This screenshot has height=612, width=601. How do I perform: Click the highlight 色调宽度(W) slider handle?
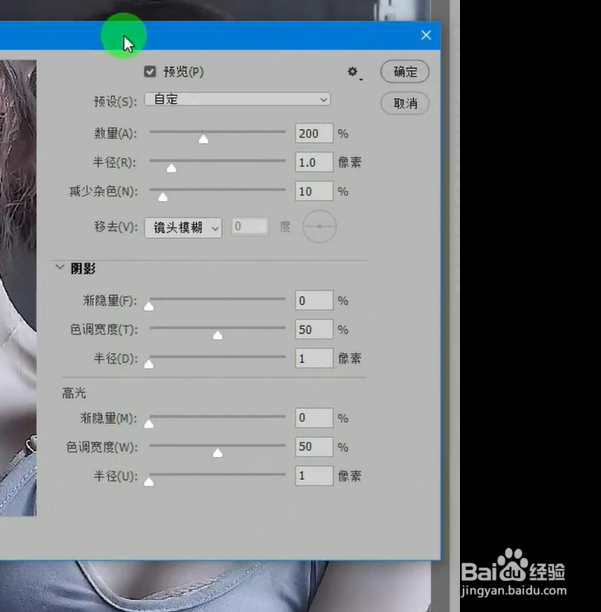point(218,453)
